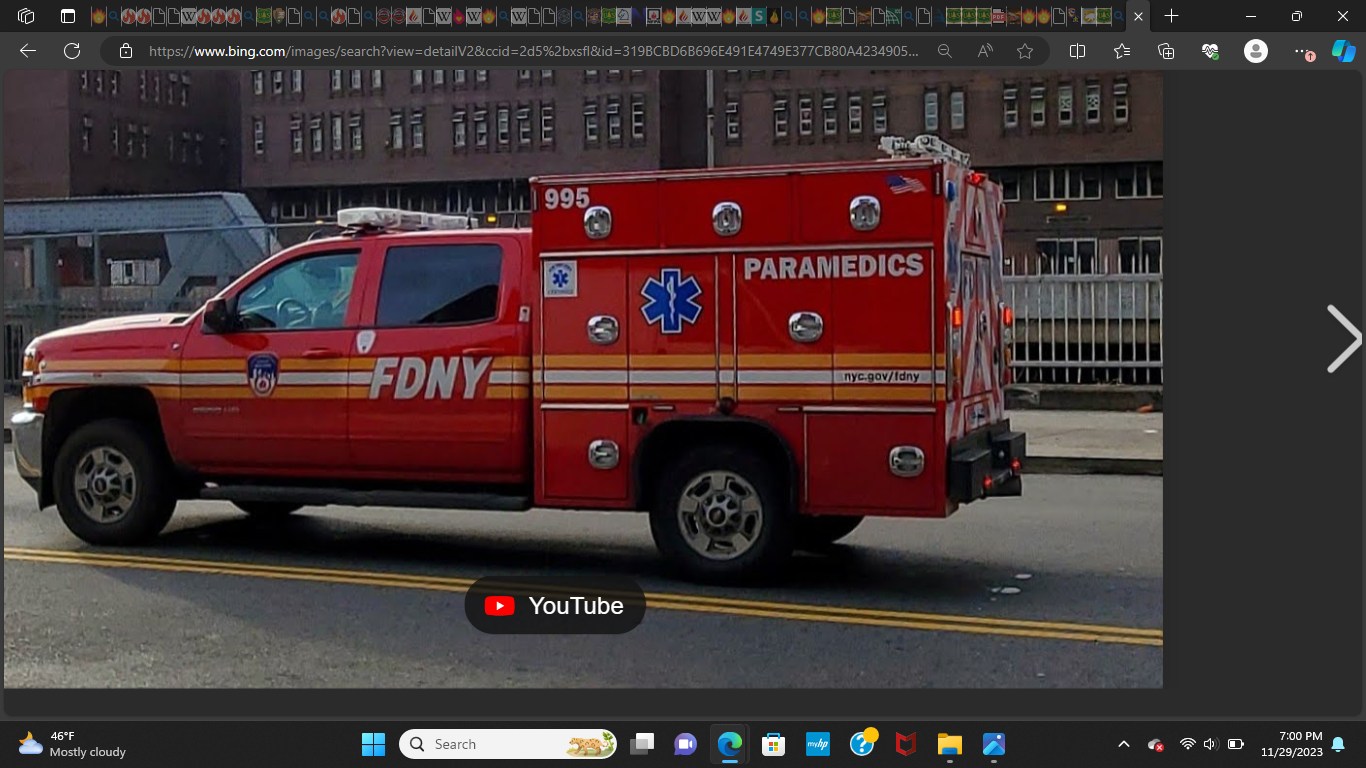The image size is (1366, 768).
Task: Launch the myHP app
Action: tap(818, 744)
